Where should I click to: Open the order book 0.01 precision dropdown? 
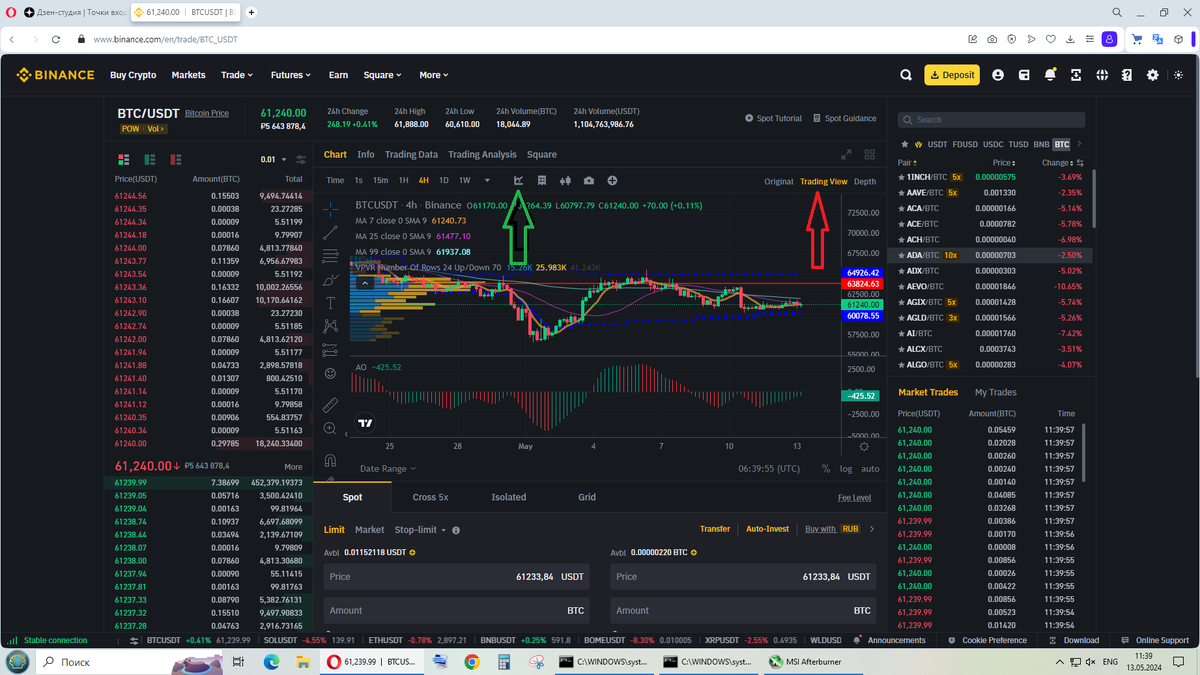pos(271,159)
